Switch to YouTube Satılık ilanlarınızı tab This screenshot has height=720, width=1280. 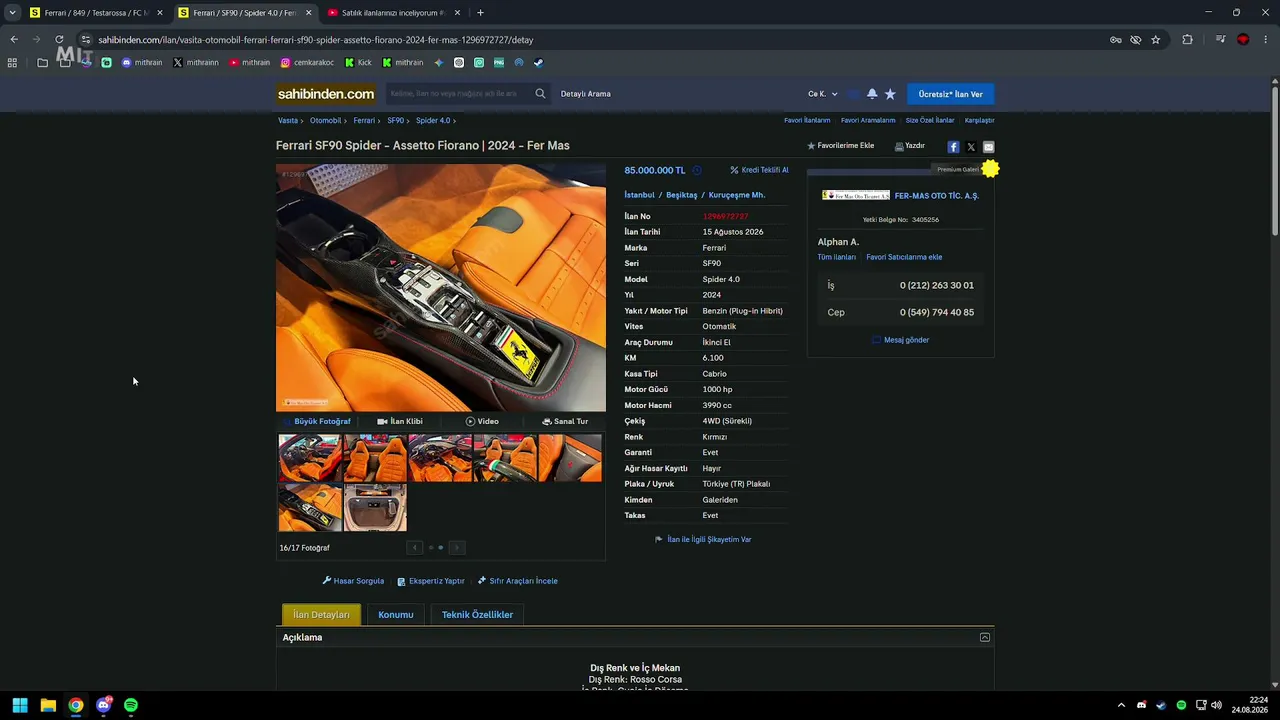pyautogui.click(x=394, y=12)
